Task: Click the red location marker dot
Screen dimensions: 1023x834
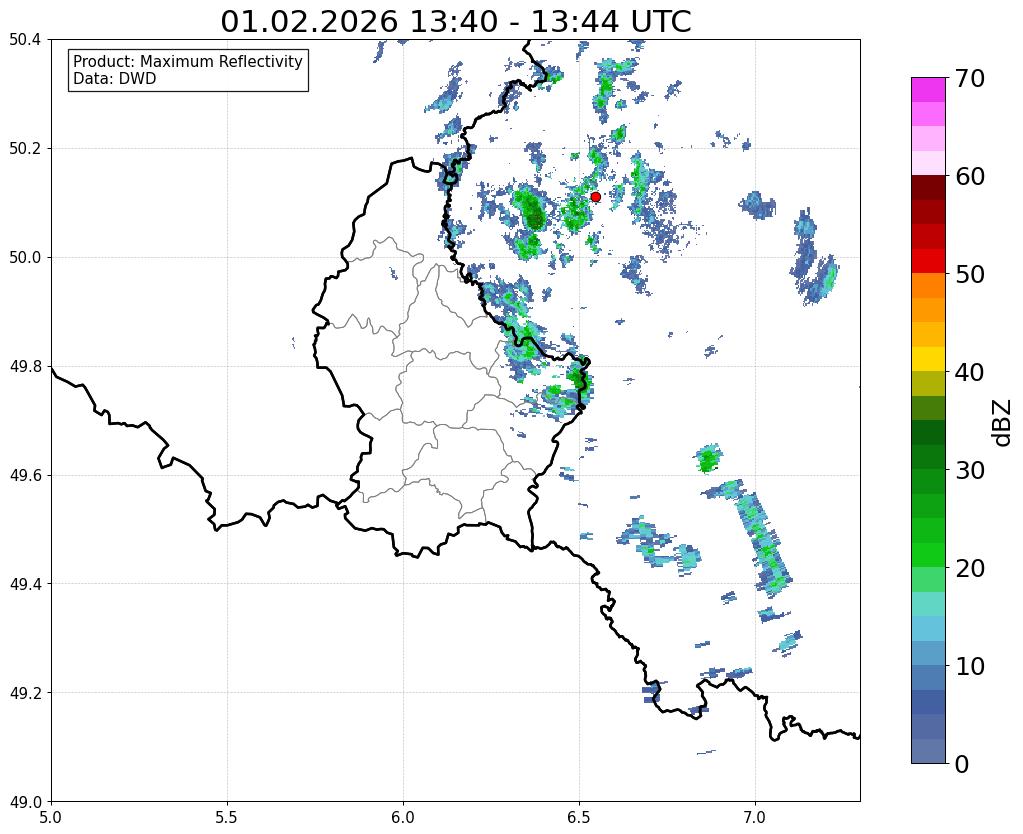Action: [x=595, y=196]
